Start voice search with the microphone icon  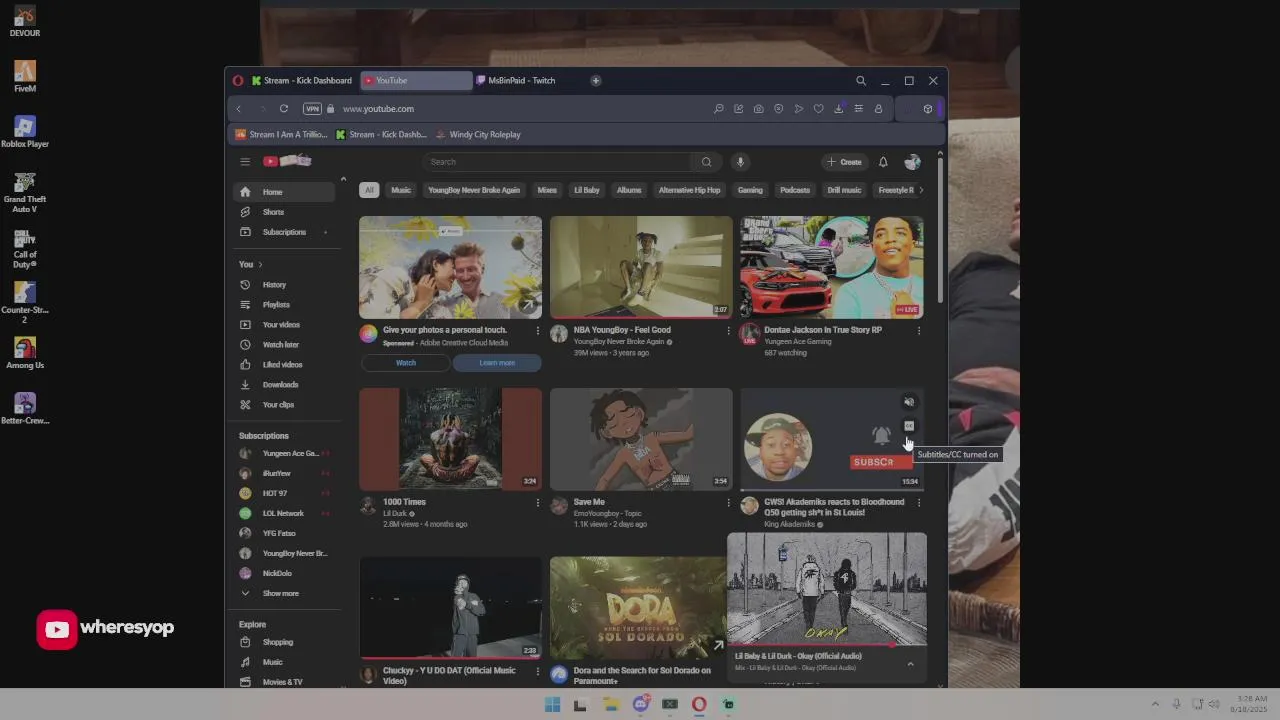tap(740, 162)
